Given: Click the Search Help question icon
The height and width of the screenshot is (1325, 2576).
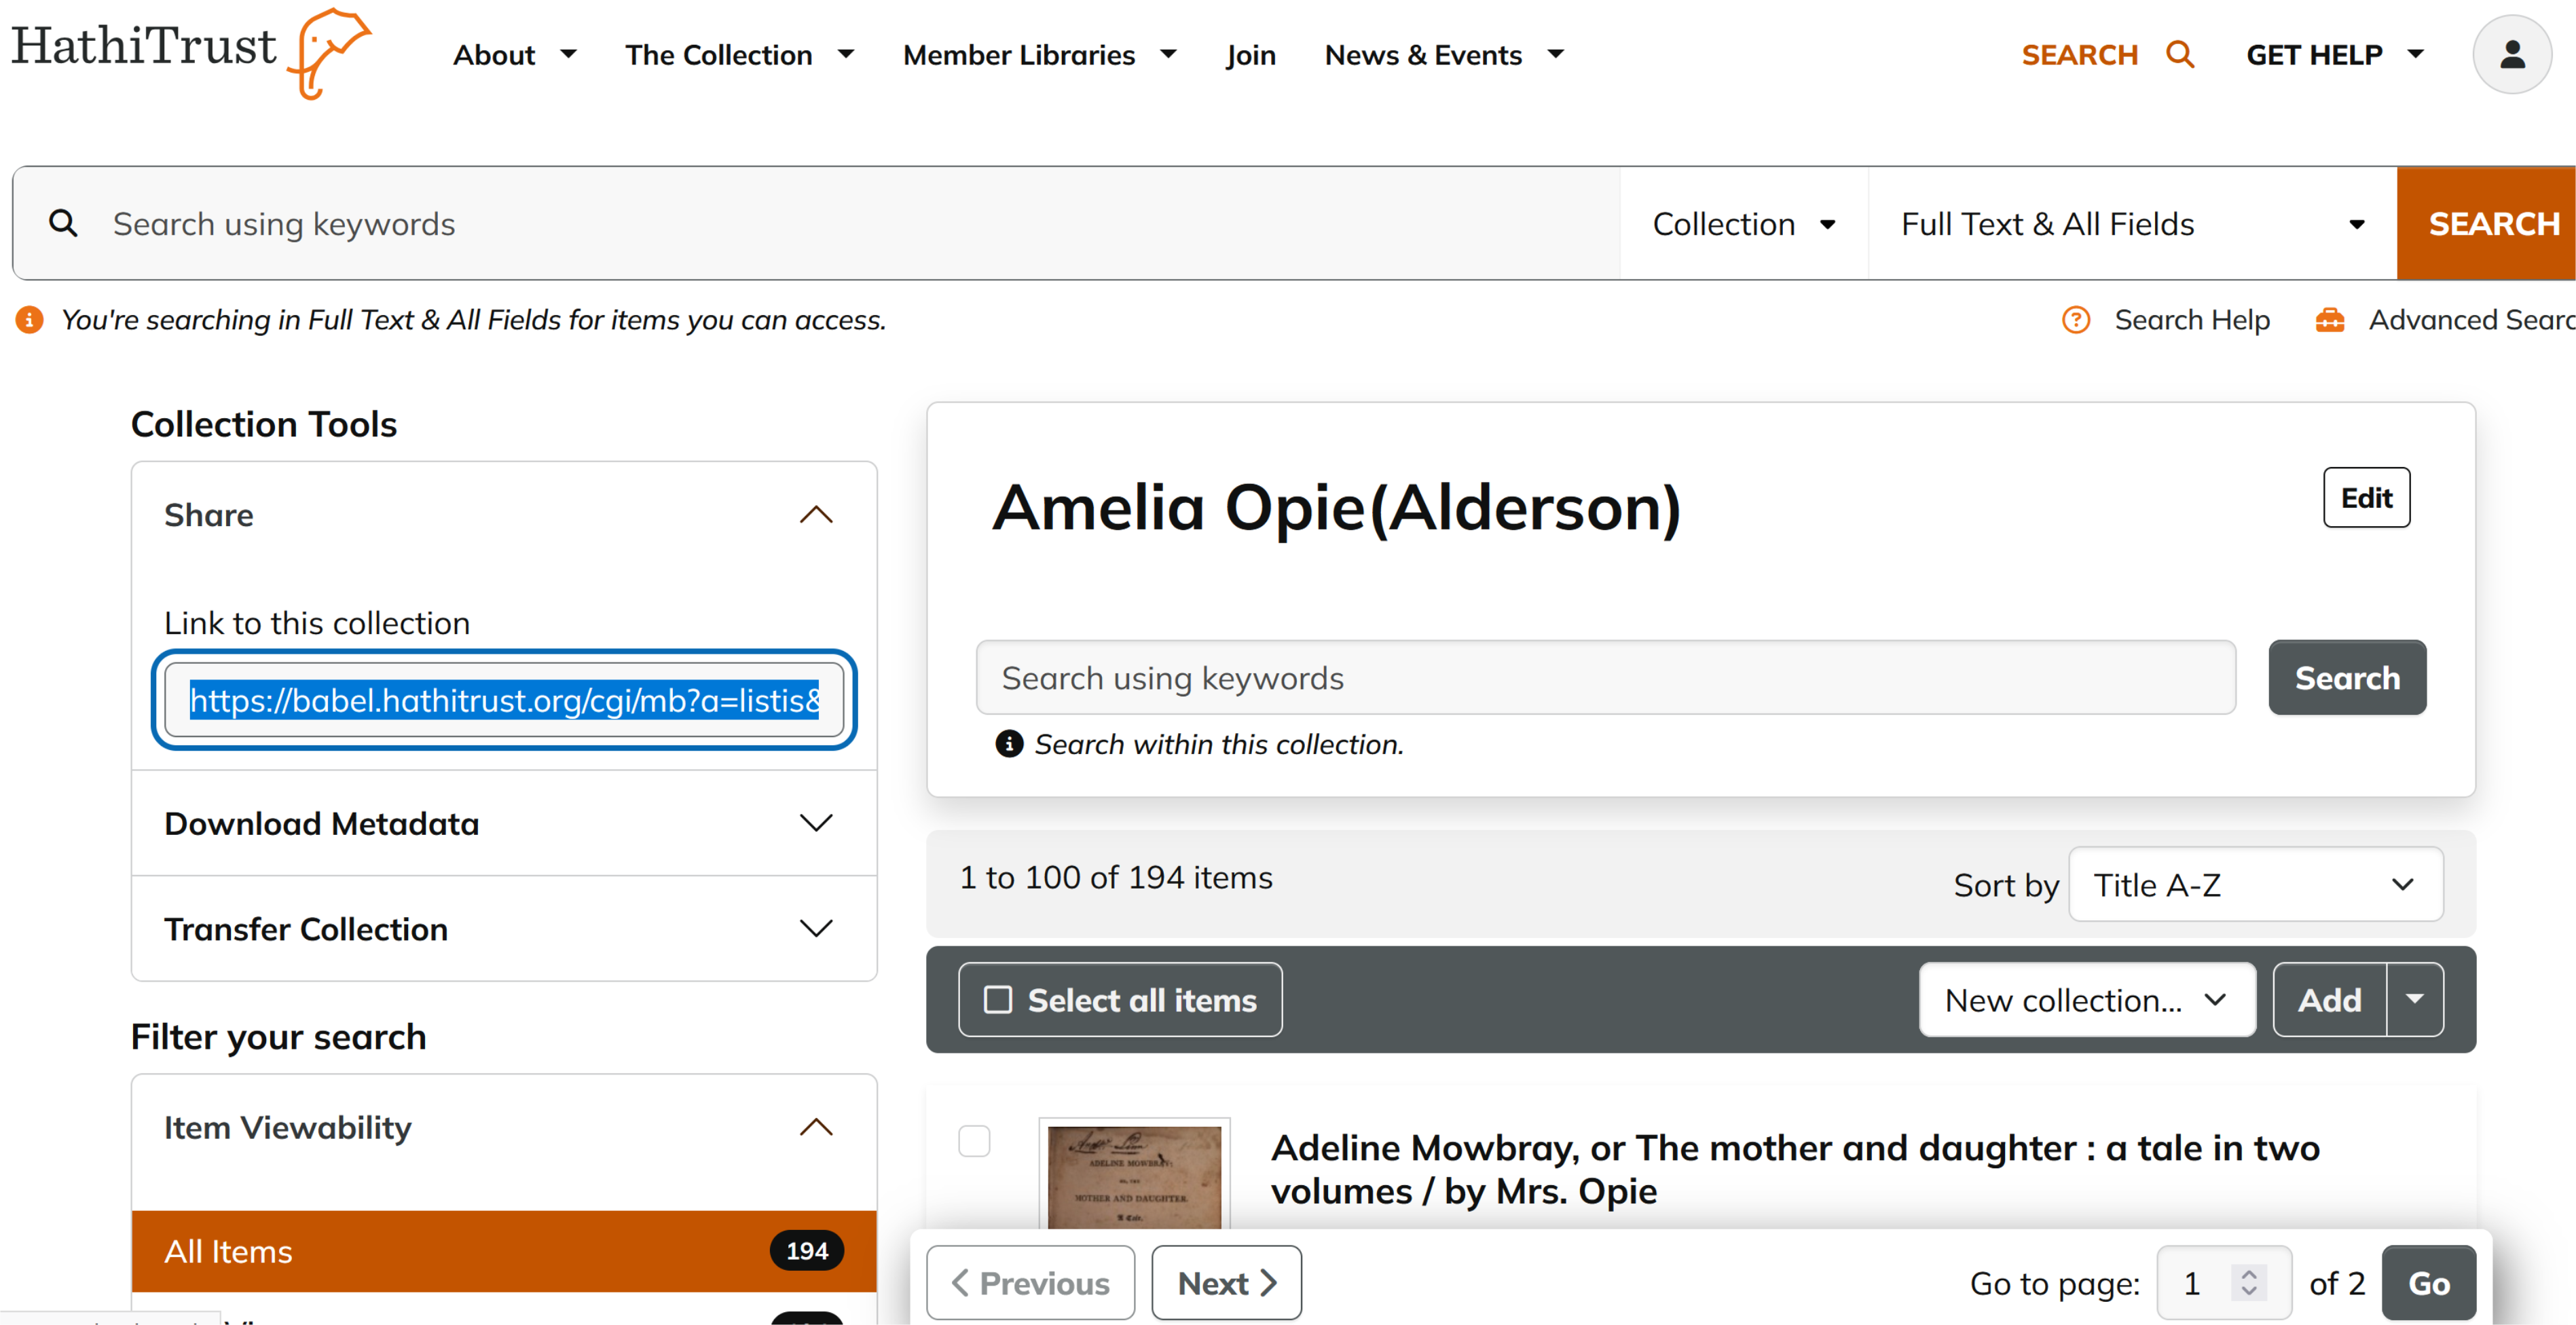Looking at the screenshot, I should point(2076,320).
